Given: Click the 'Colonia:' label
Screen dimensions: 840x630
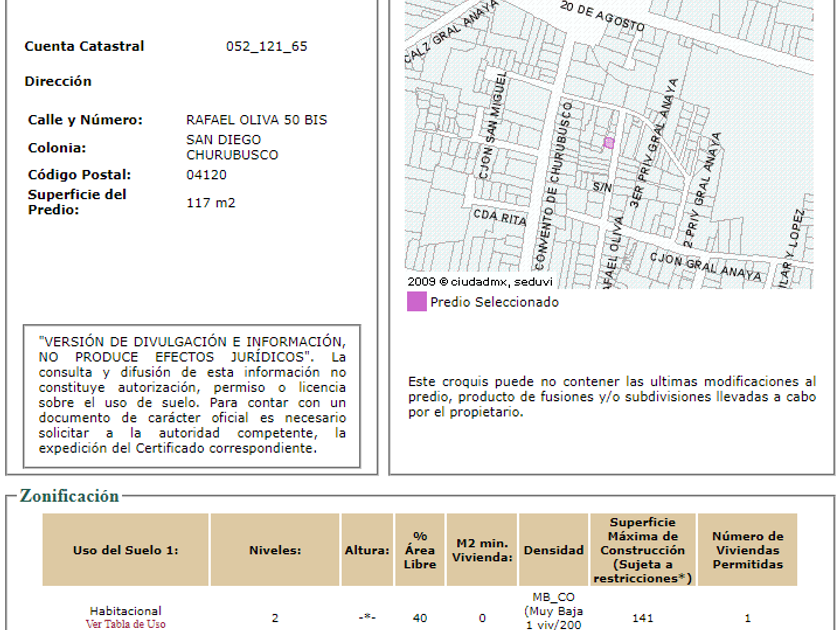Looking at the screenshot, I should [x=57, y=148].
